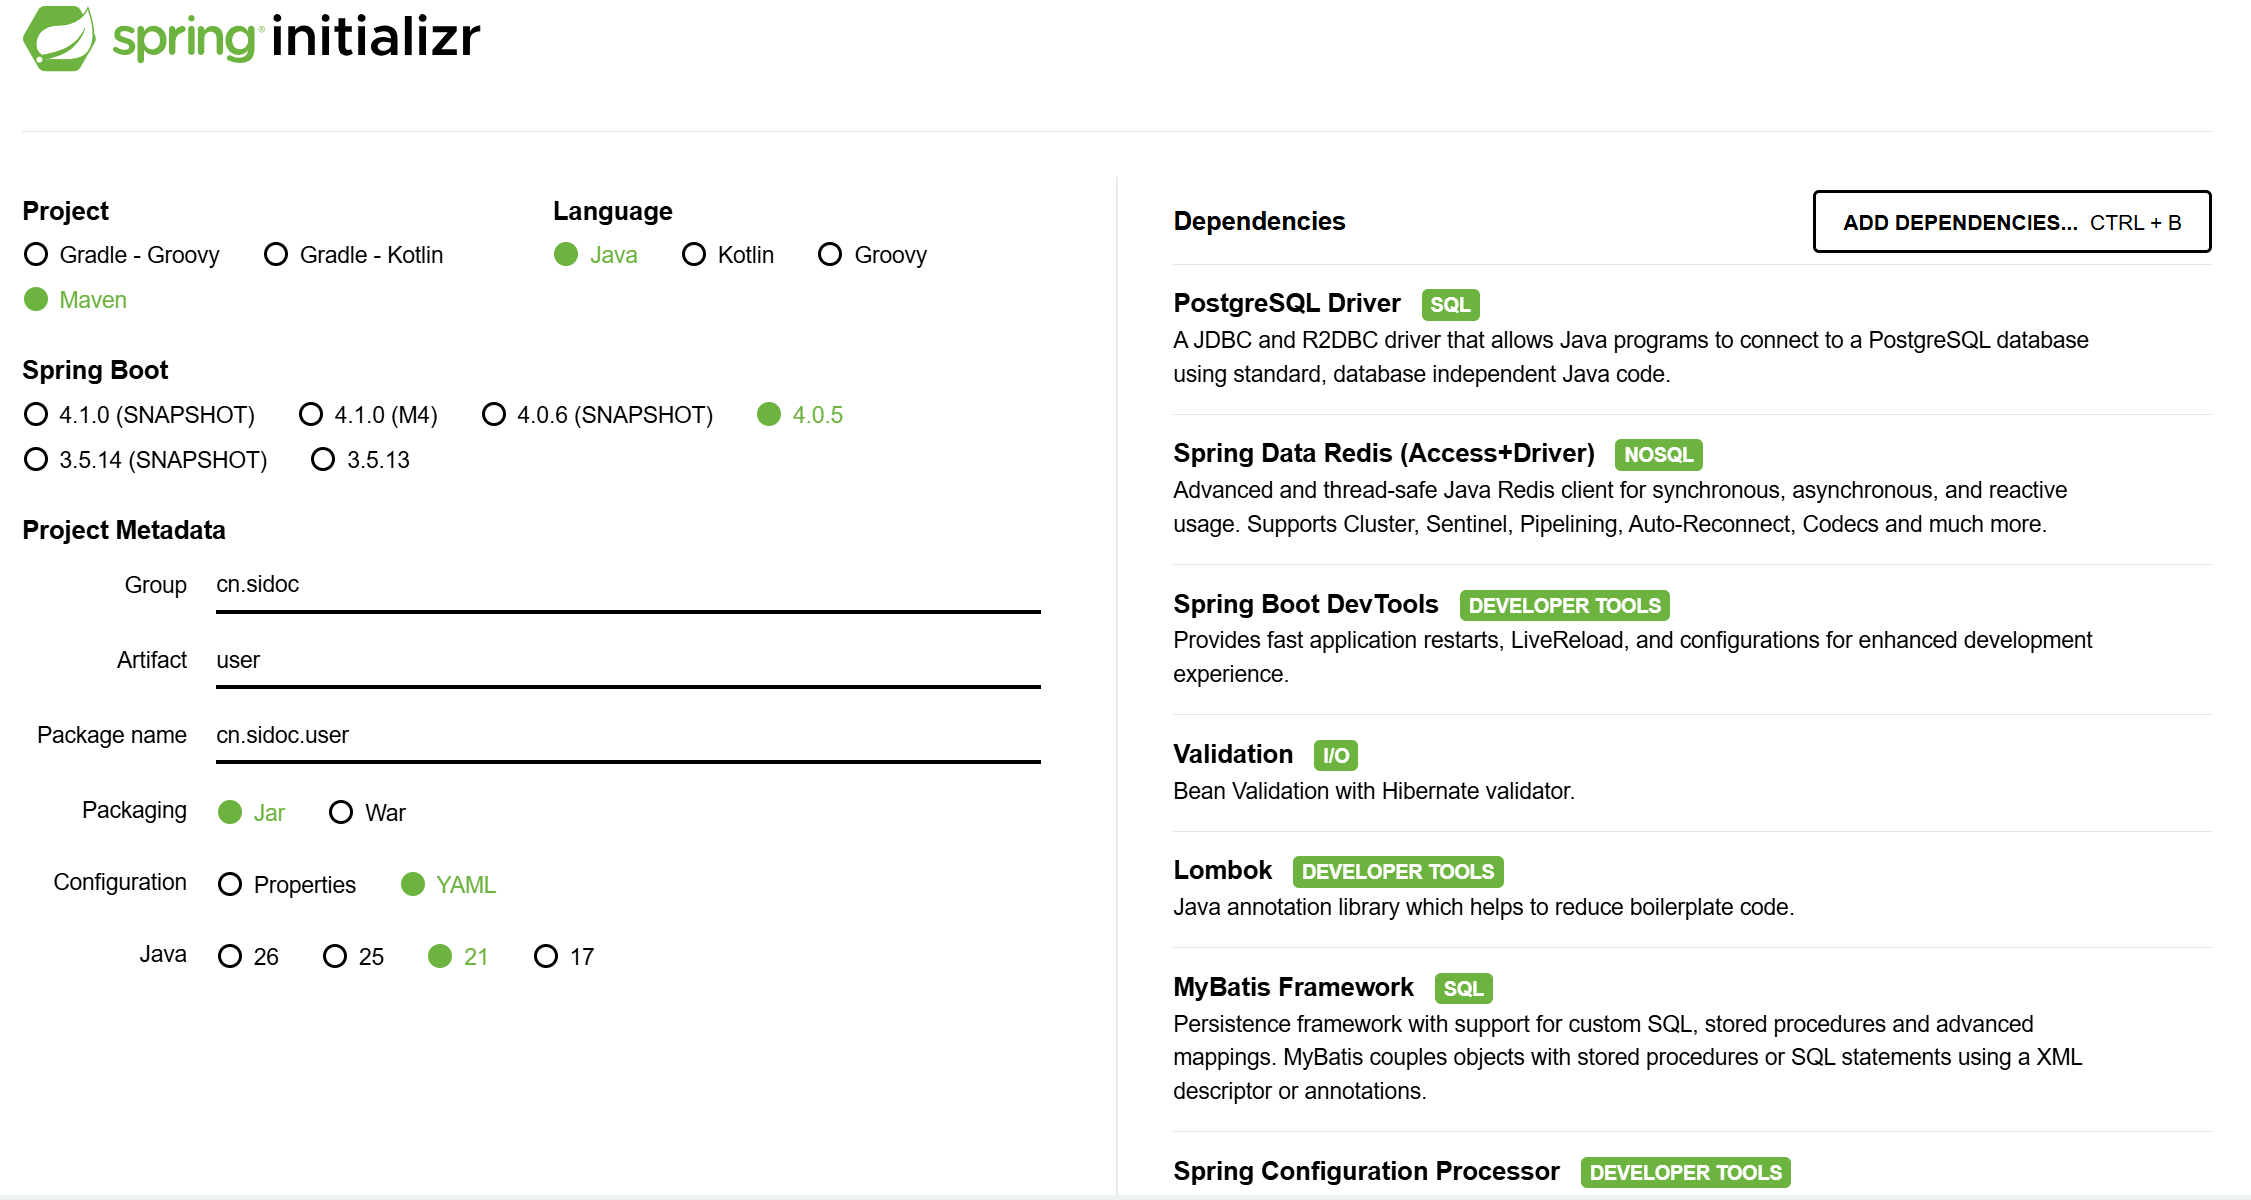This screenshot has height=1200, width=2251.
Task: Click the Spring leaf logo icon
Action: pos(59,38)
